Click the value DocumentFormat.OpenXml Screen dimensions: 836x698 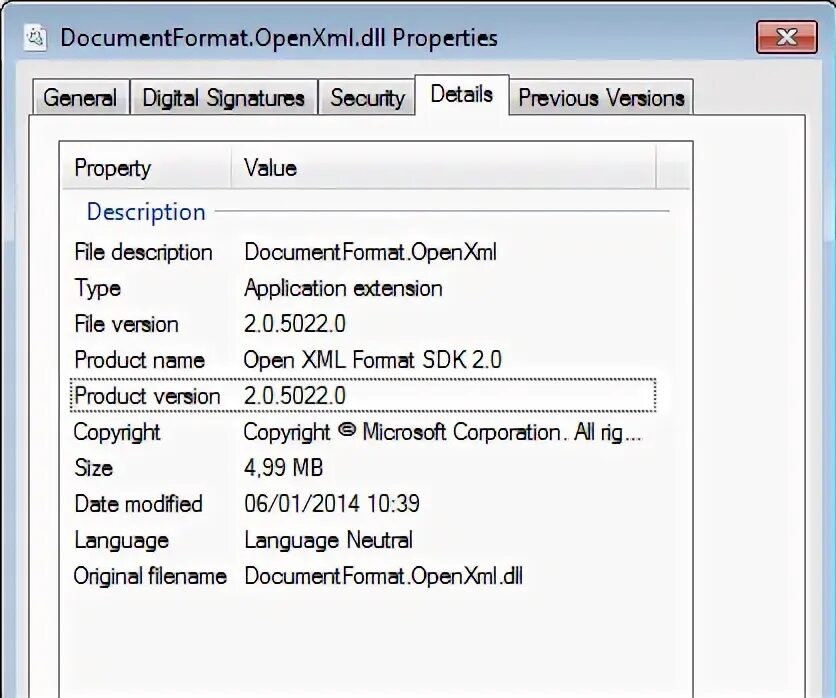pos(370,252)
